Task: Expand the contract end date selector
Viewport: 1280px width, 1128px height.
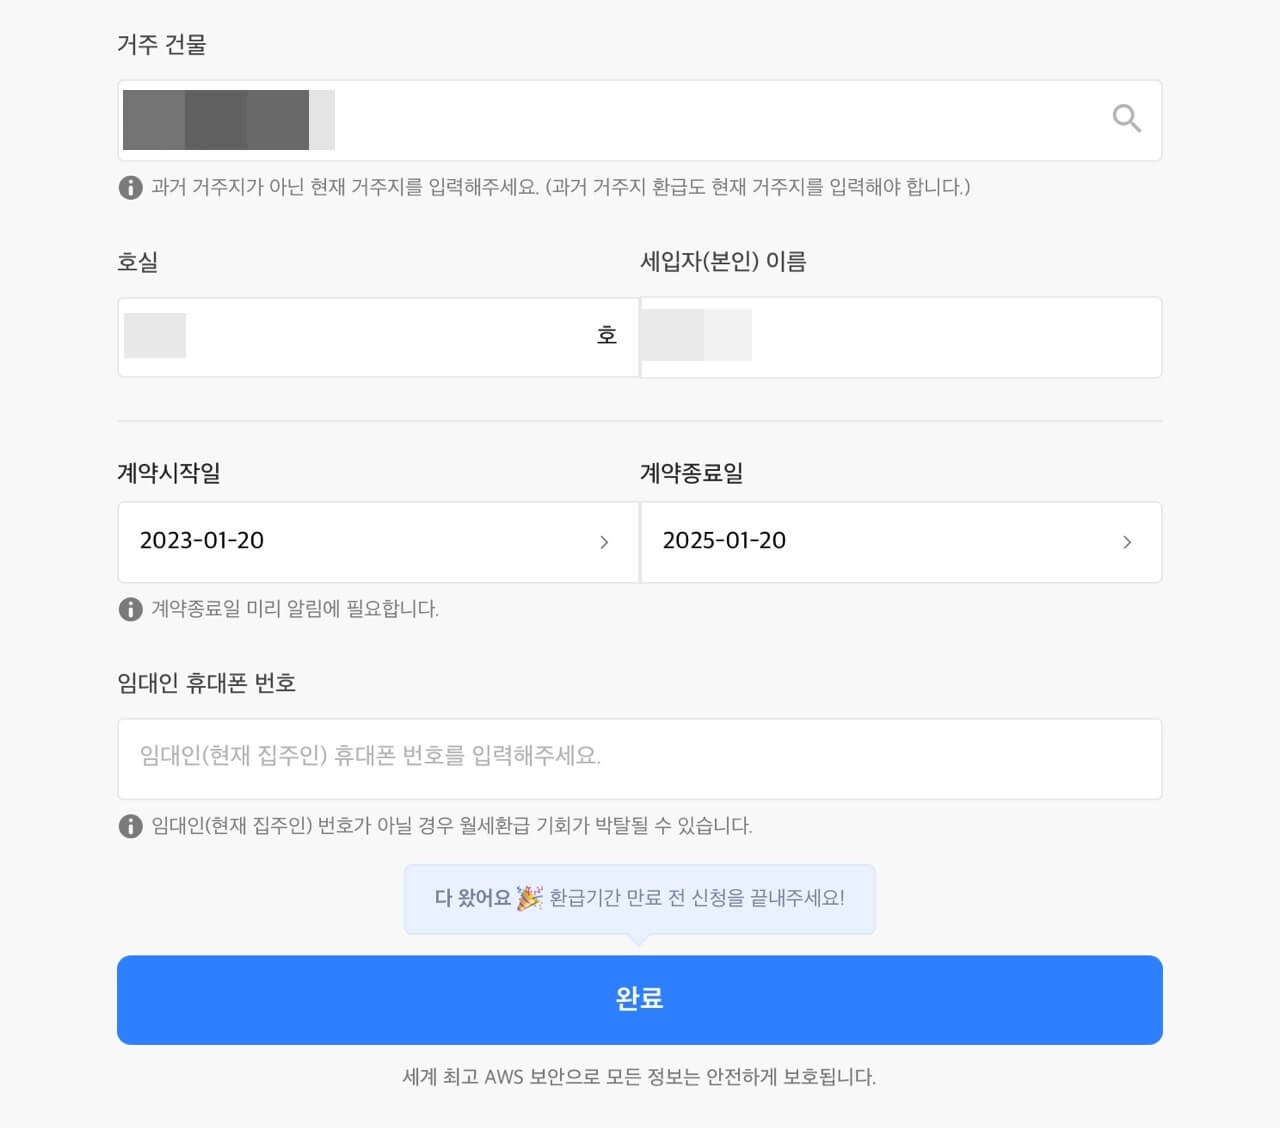Action: pos(900,542)
